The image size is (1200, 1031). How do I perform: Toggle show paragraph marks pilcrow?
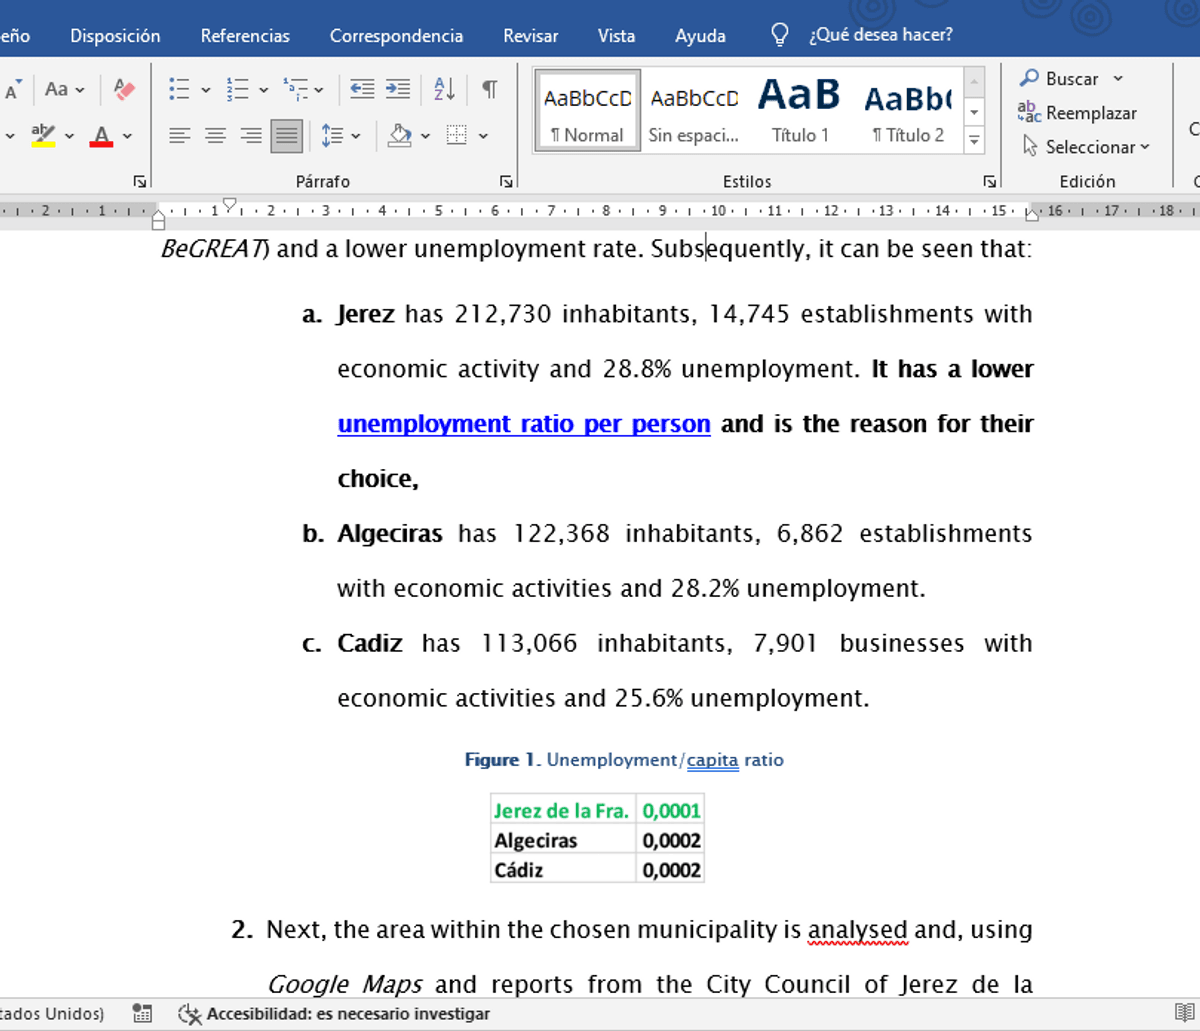pos(490,89)
